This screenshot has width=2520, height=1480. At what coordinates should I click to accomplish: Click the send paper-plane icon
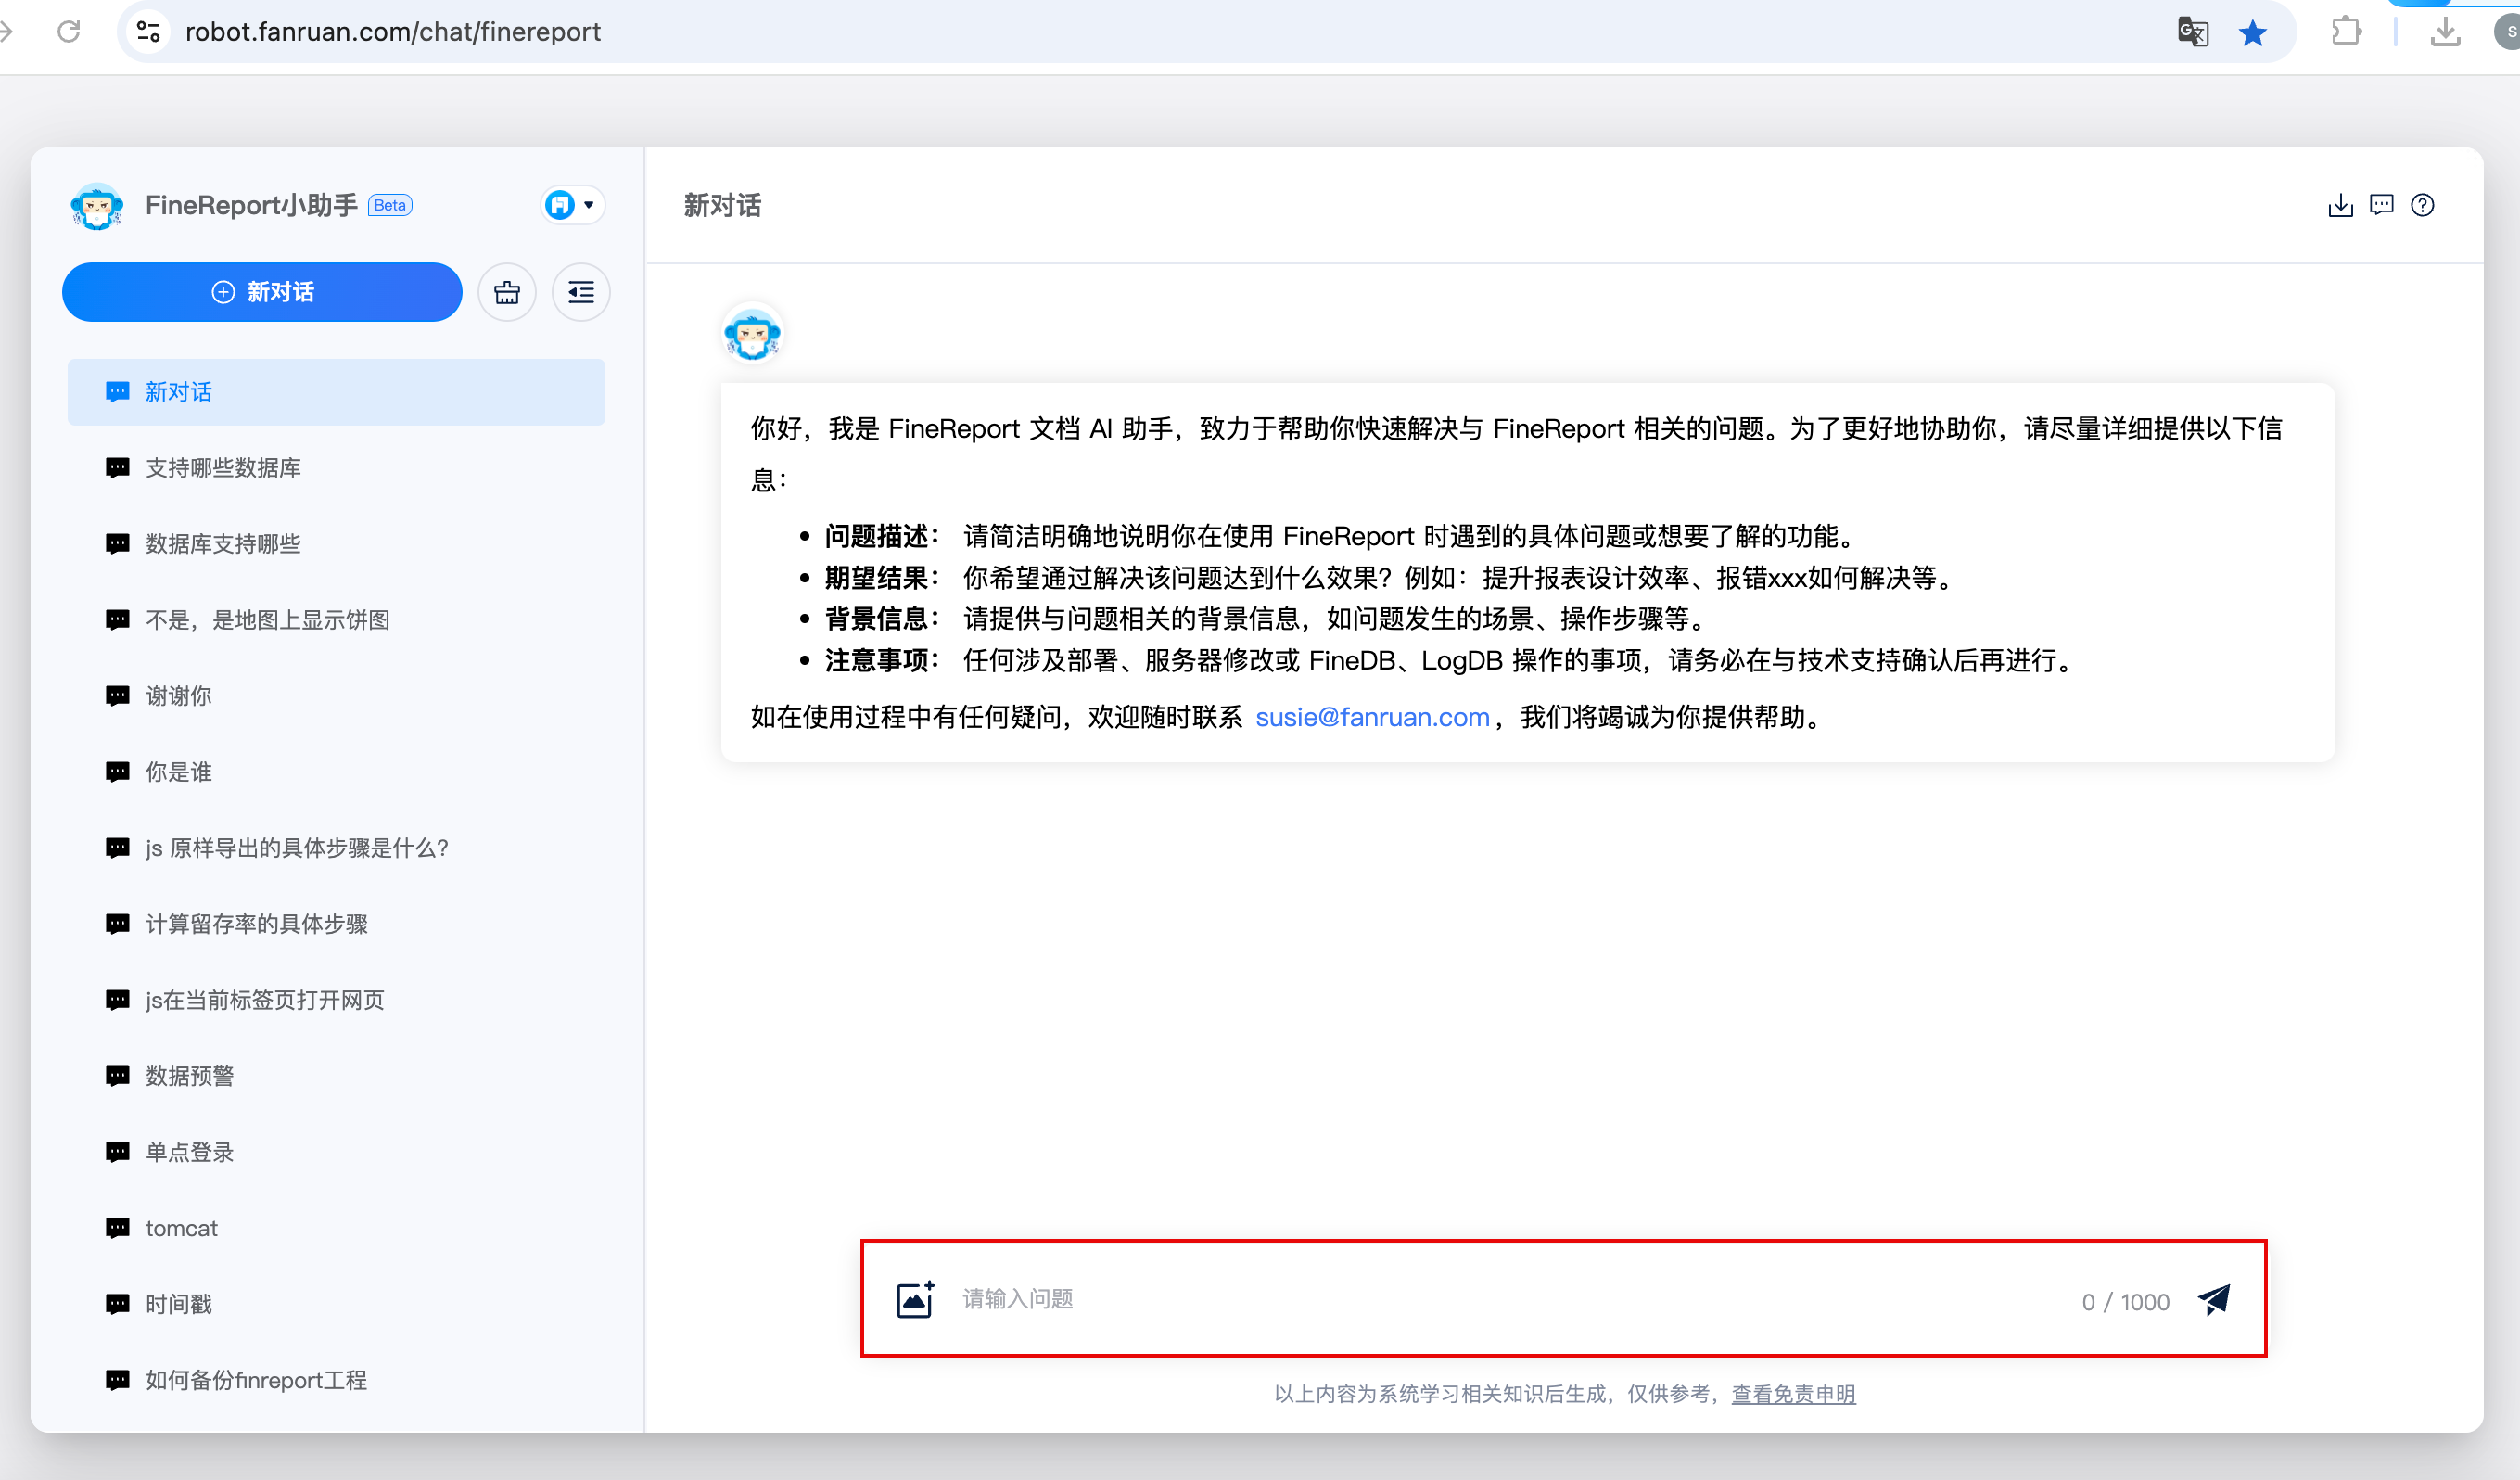point(2214,1299)
